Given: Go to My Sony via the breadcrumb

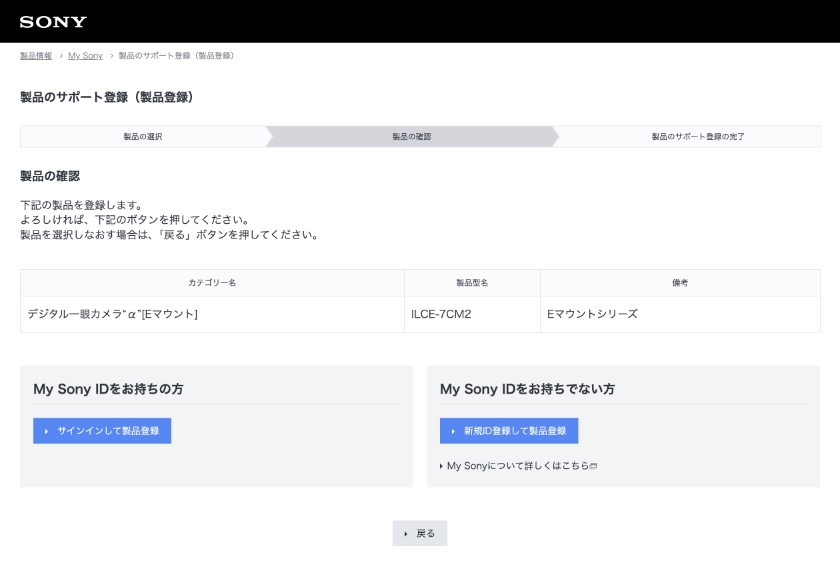Looking at the screenshot, I should (x=85, y=56).
